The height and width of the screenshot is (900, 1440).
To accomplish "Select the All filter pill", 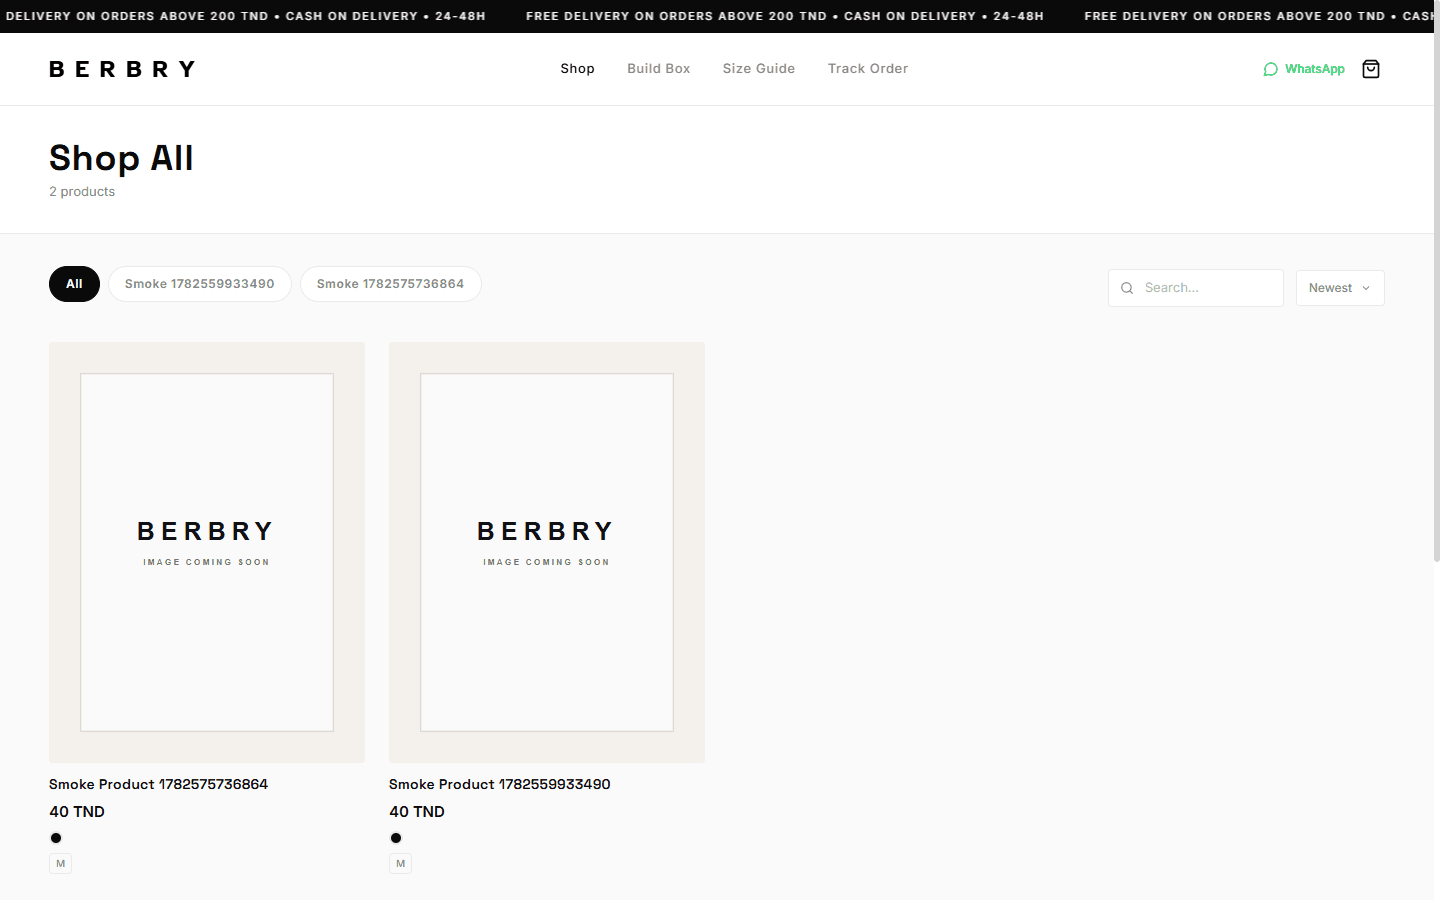I will click(74, 284).
